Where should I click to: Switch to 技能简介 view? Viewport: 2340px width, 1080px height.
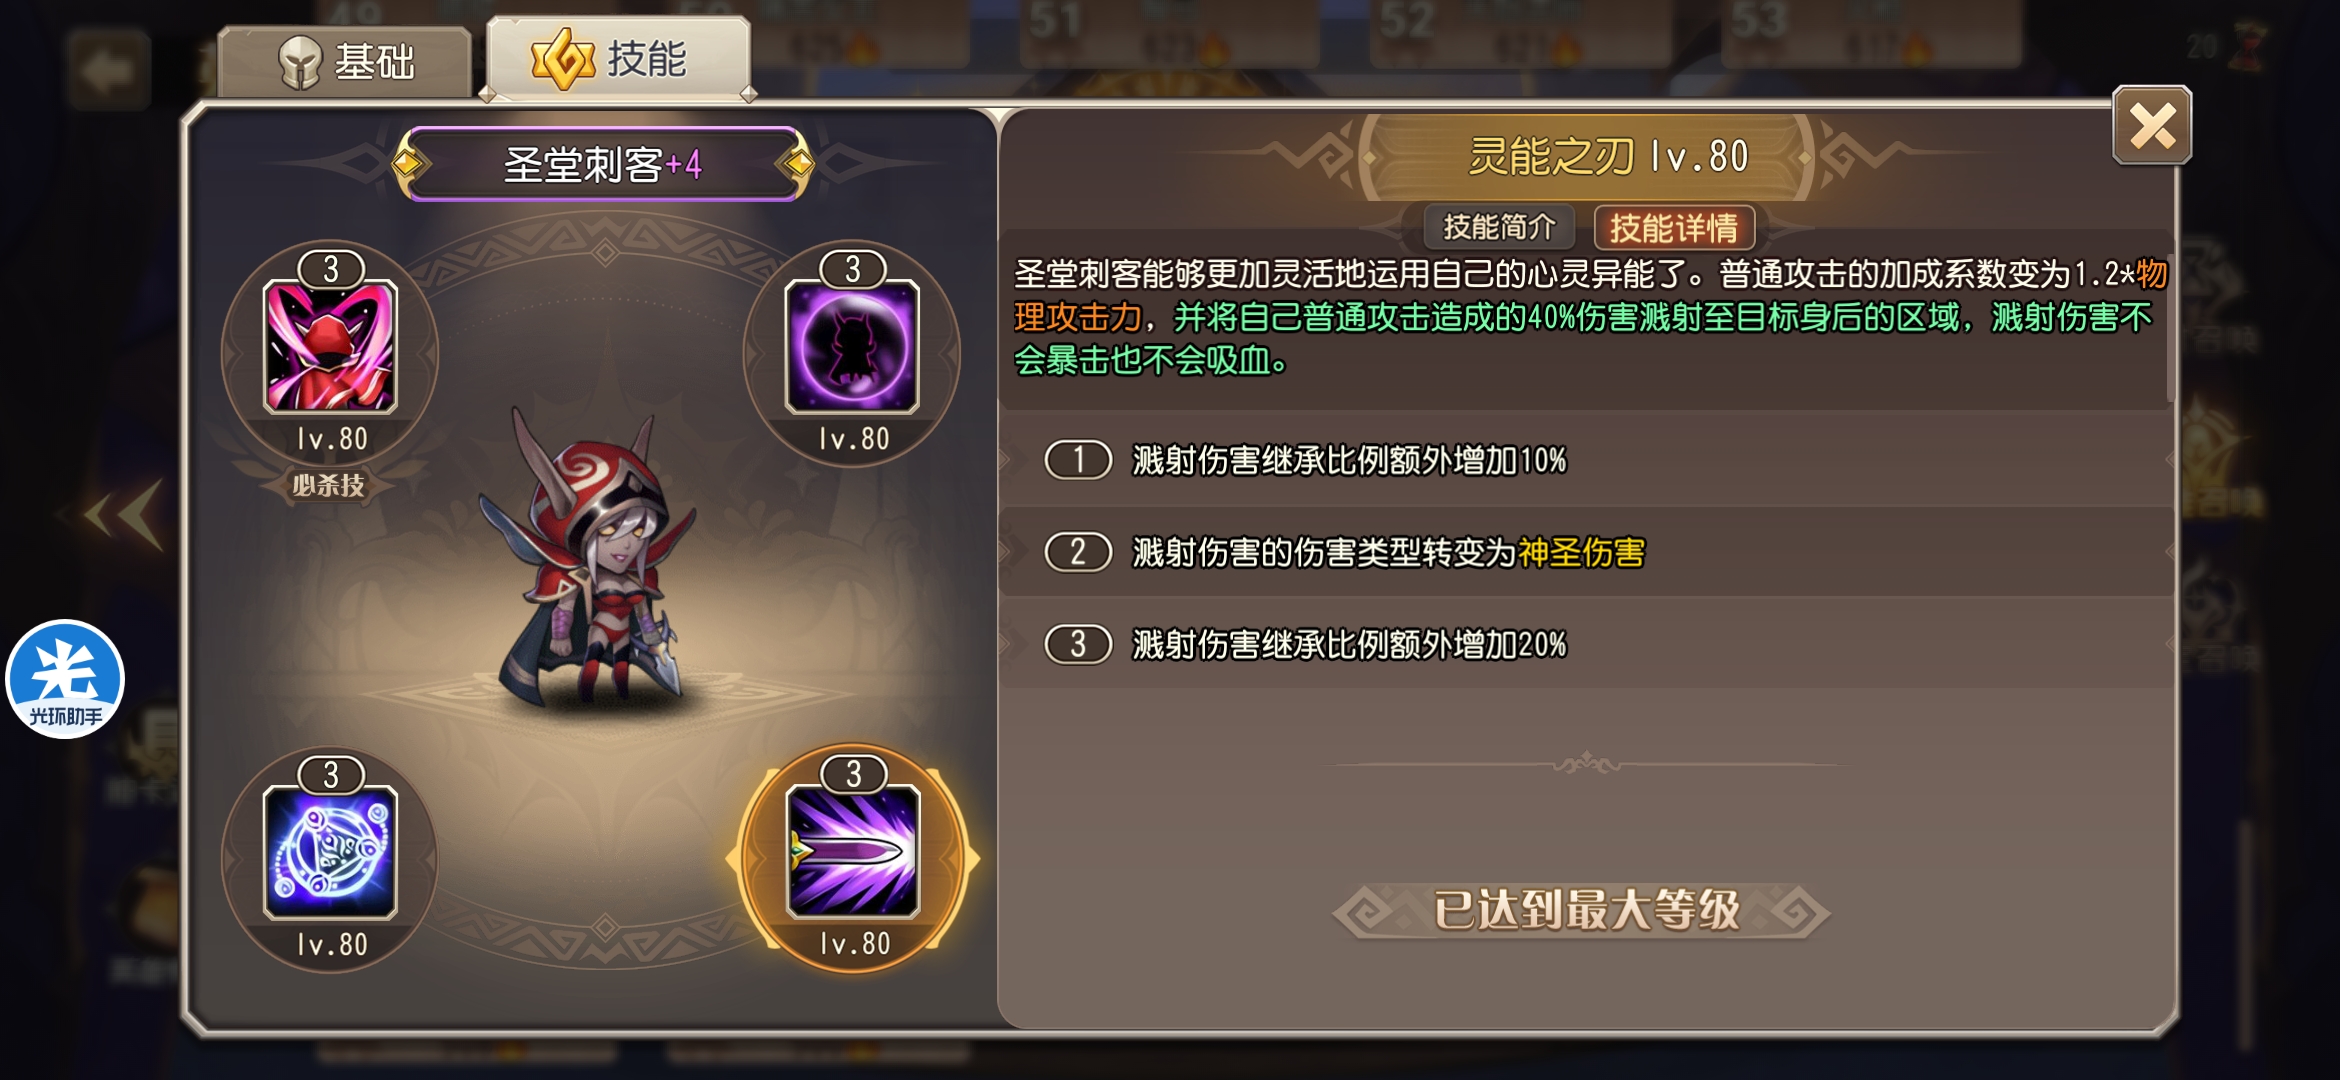(x=1499, y=227)
